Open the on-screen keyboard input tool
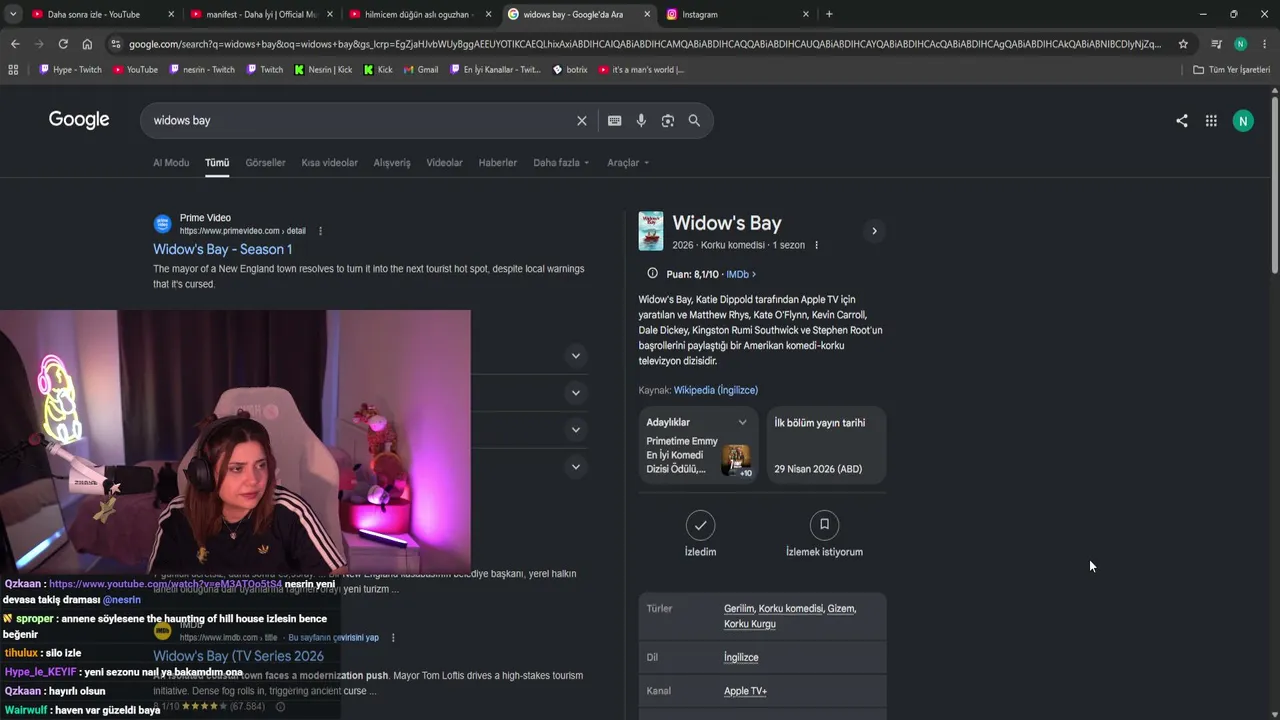 (614, 121)
